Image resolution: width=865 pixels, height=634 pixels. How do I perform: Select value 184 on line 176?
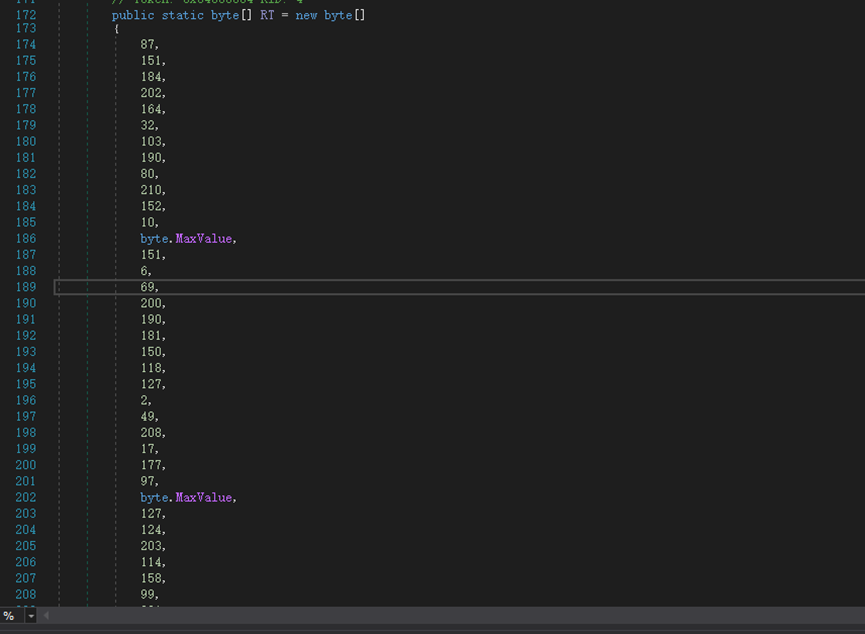151,77
